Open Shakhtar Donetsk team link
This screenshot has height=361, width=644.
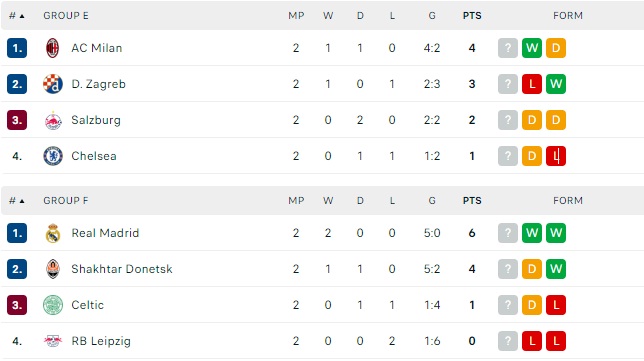[x=122, y=269]
